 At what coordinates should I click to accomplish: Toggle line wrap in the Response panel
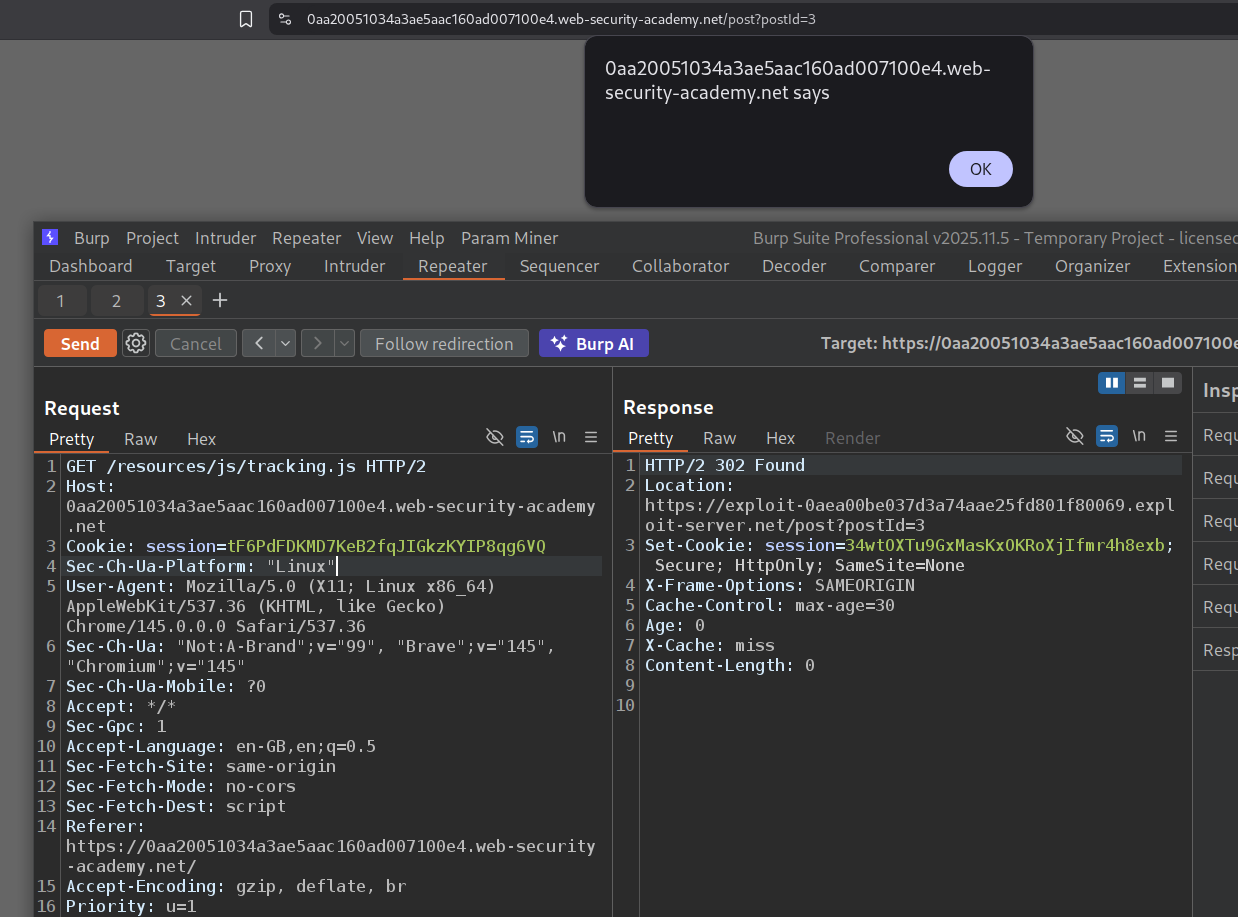pos(1107,436)
